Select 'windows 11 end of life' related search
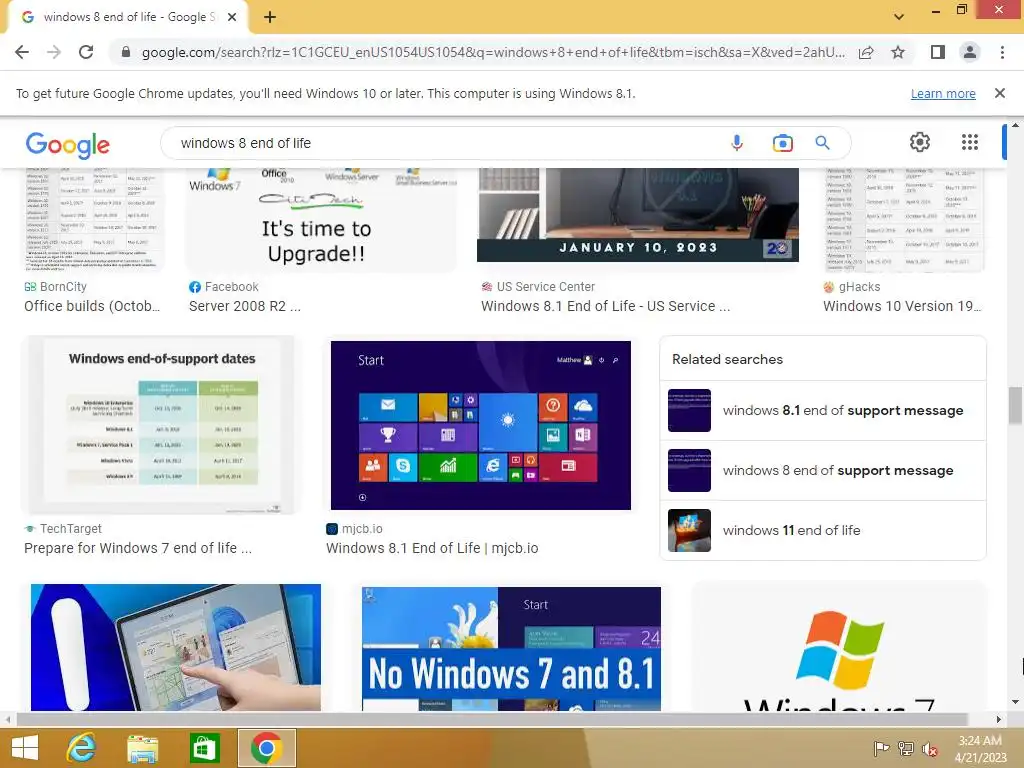 click(823, 530)
